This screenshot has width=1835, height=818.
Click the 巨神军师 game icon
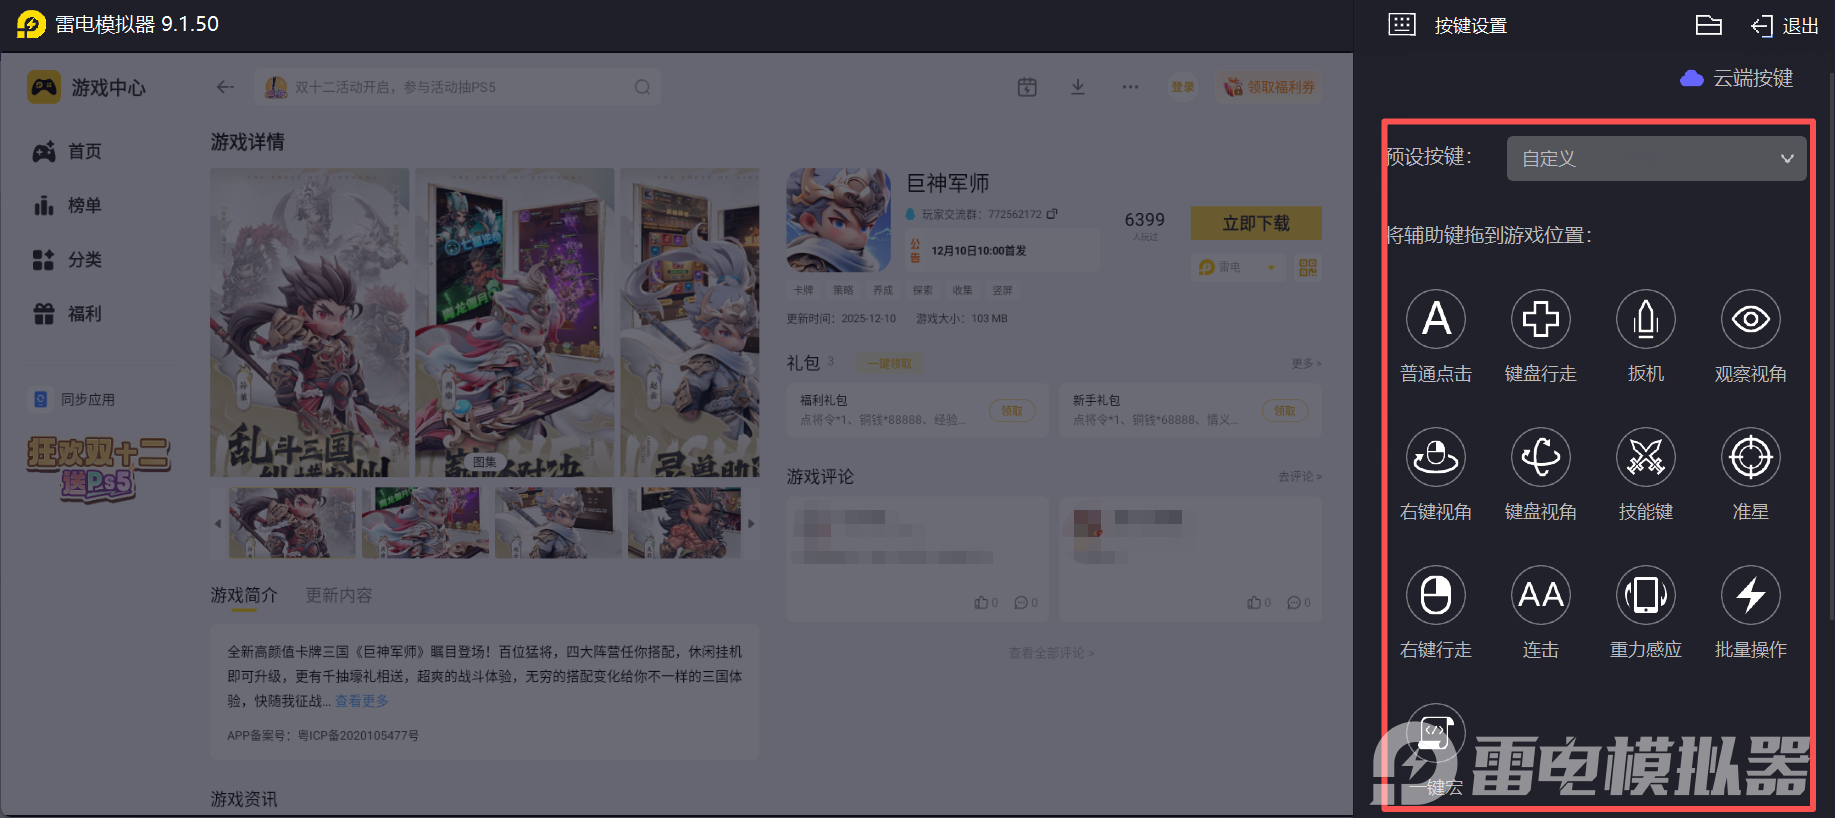click(838, 220)
